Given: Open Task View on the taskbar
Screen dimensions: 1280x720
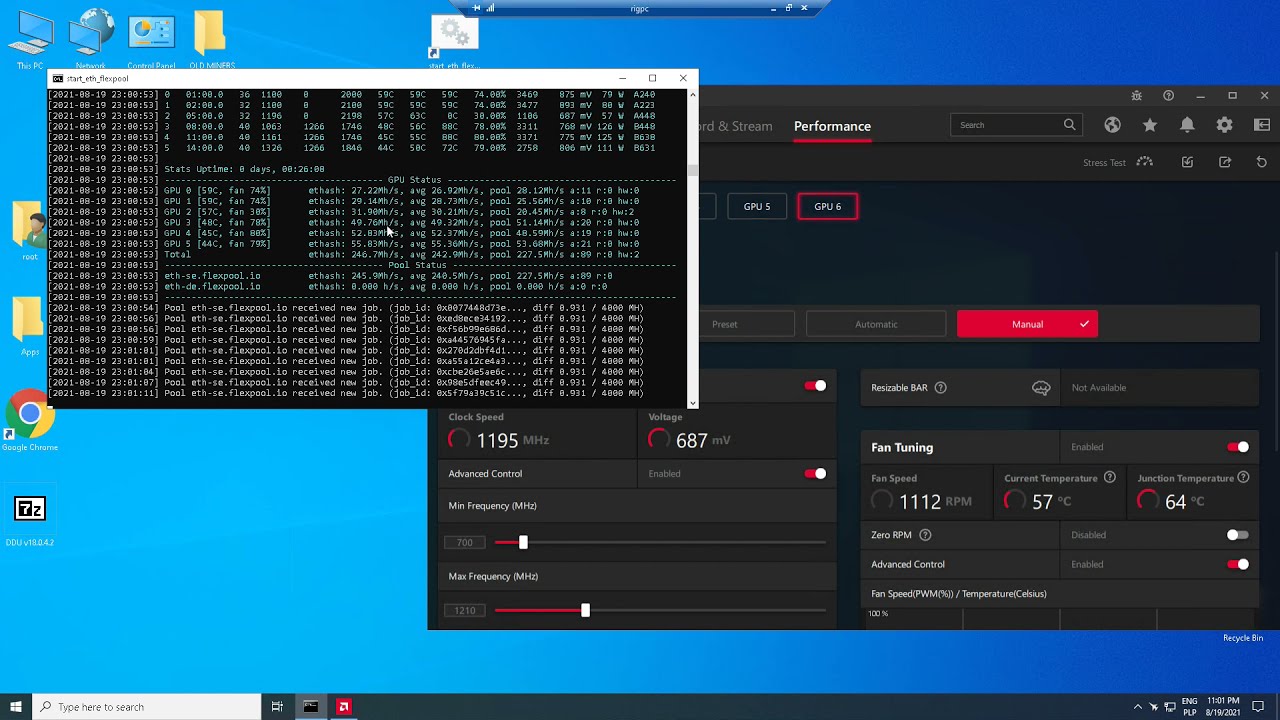Looking at the screenshot, I should click(x=277, y=707).
